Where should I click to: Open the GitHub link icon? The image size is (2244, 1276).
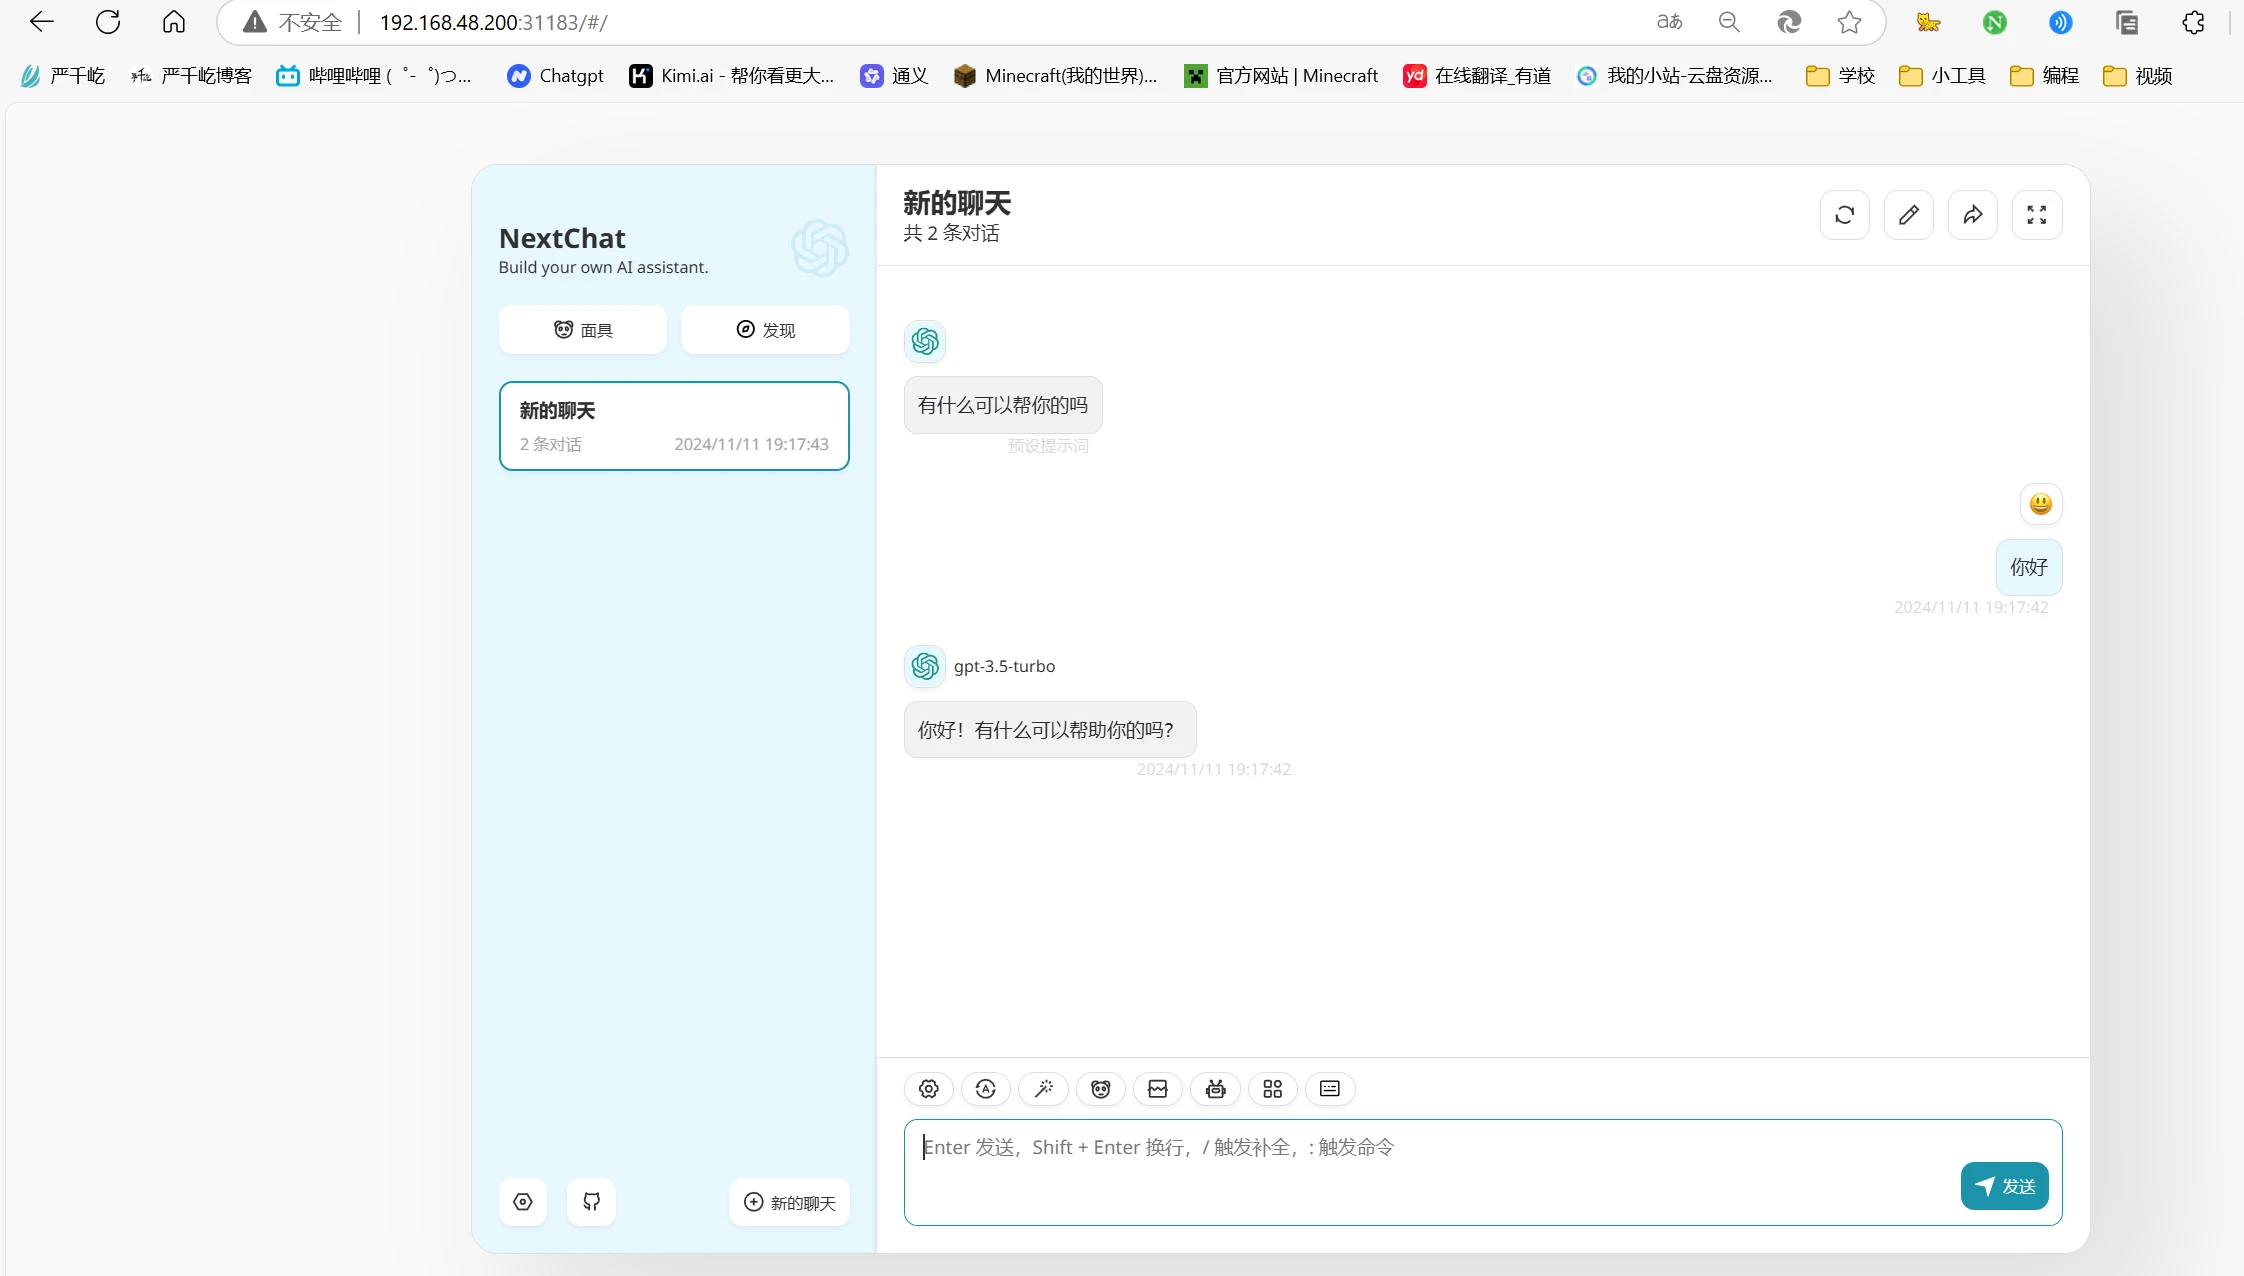591,1202
